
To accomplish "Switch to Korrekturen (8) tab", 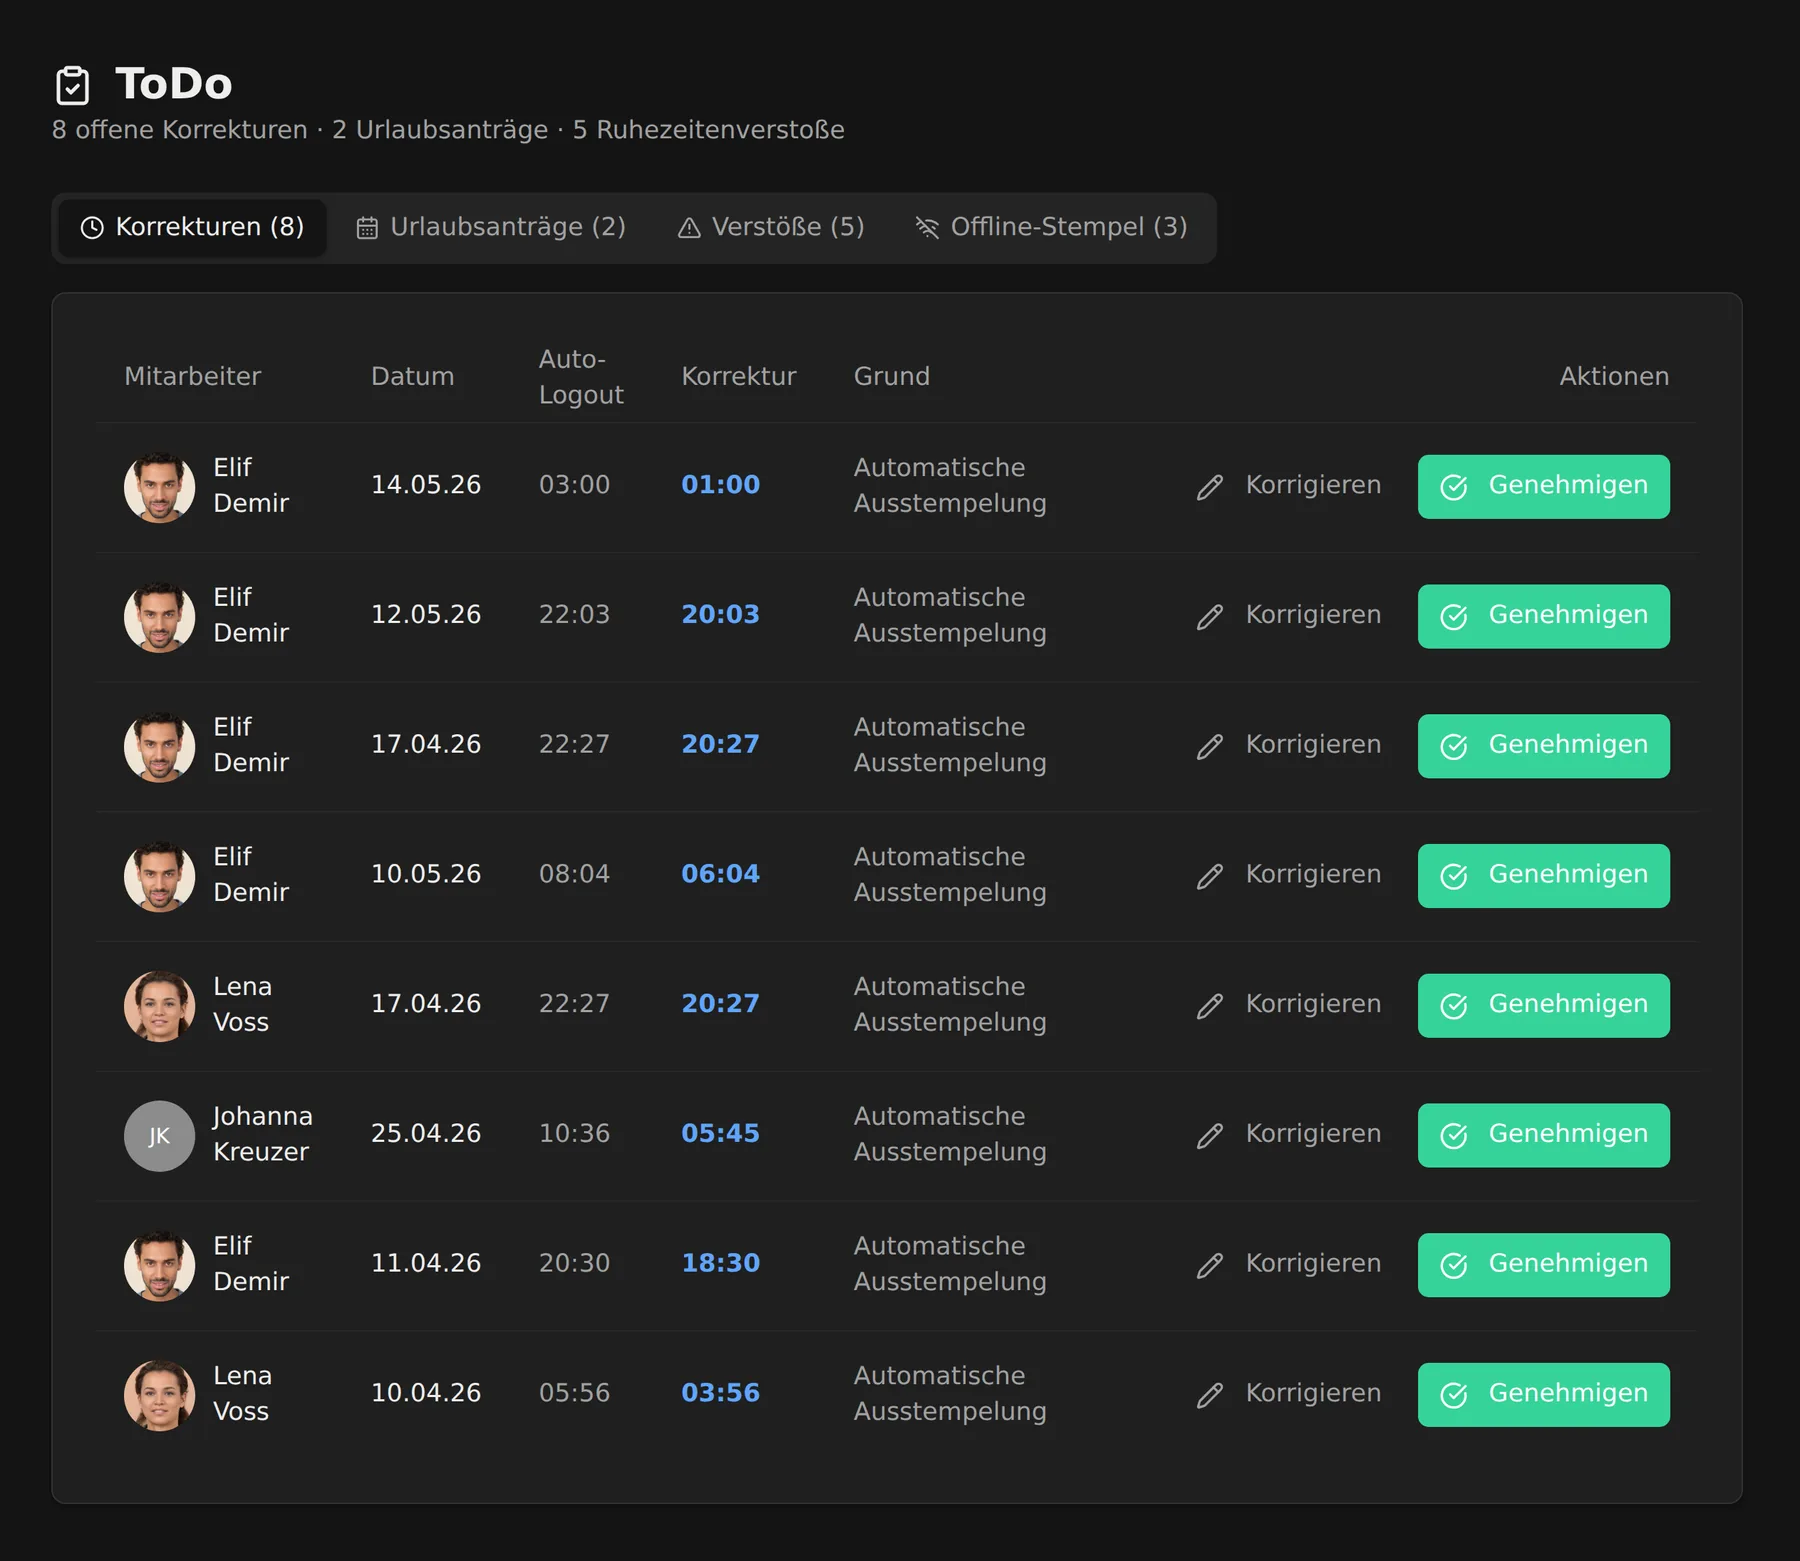I will (x=192, y=227).
